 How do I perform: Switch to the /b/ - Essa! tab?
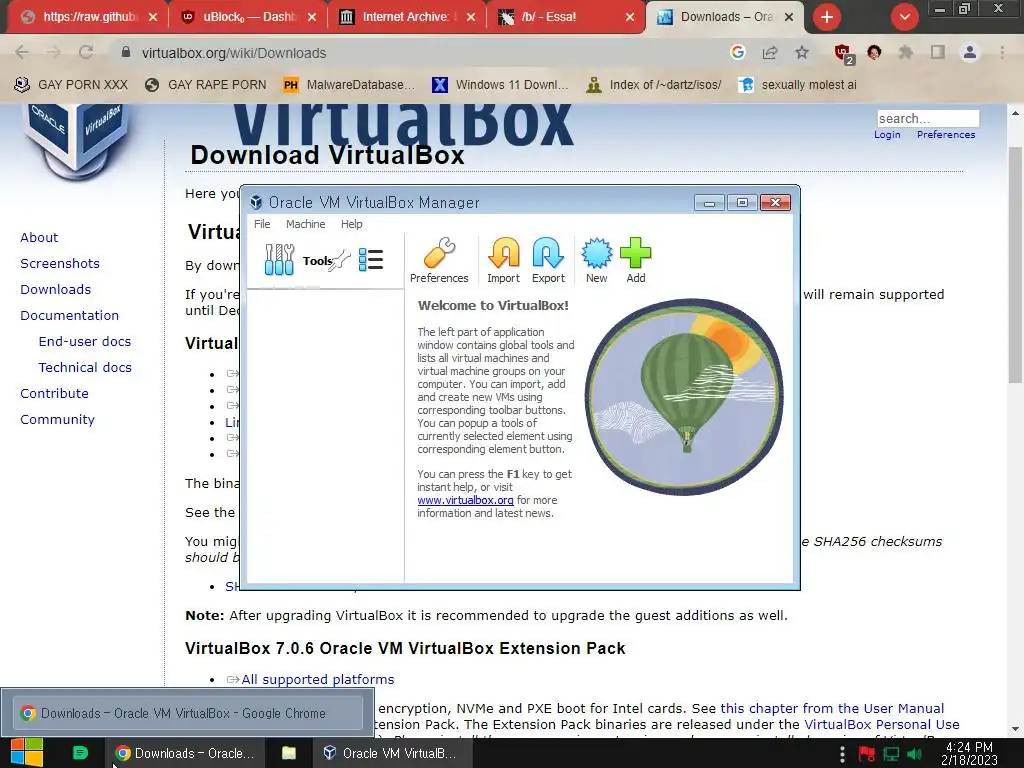566,17
